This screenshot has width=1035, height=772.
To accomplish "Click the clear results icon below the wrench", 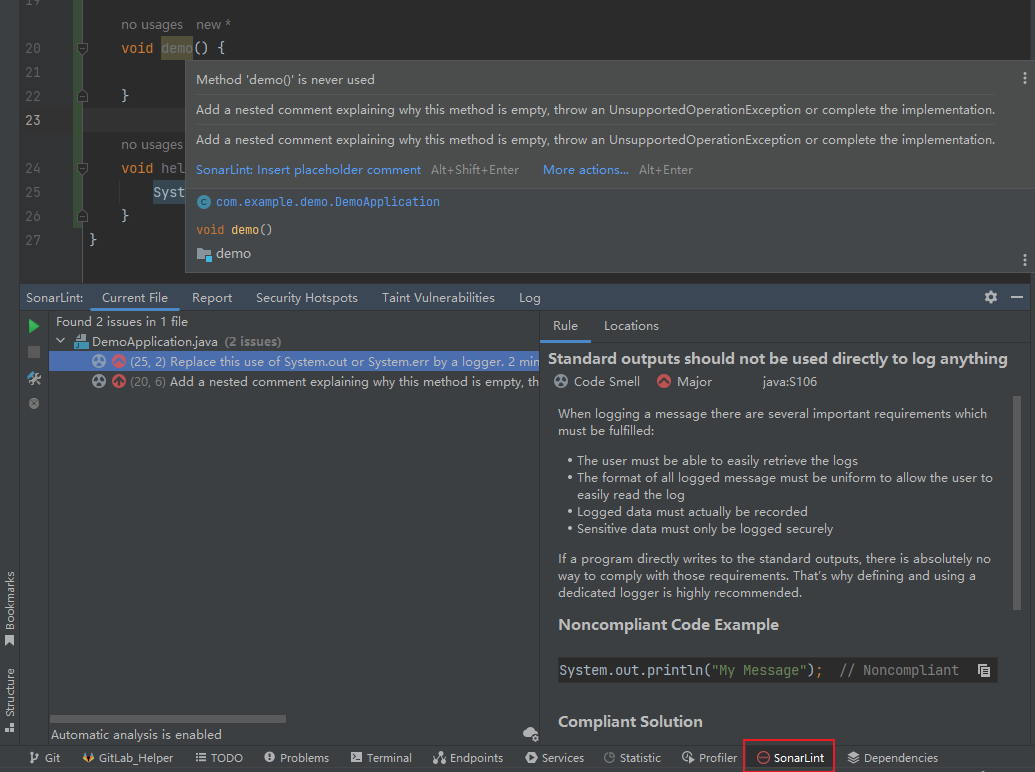I will (x=34, y=403).
